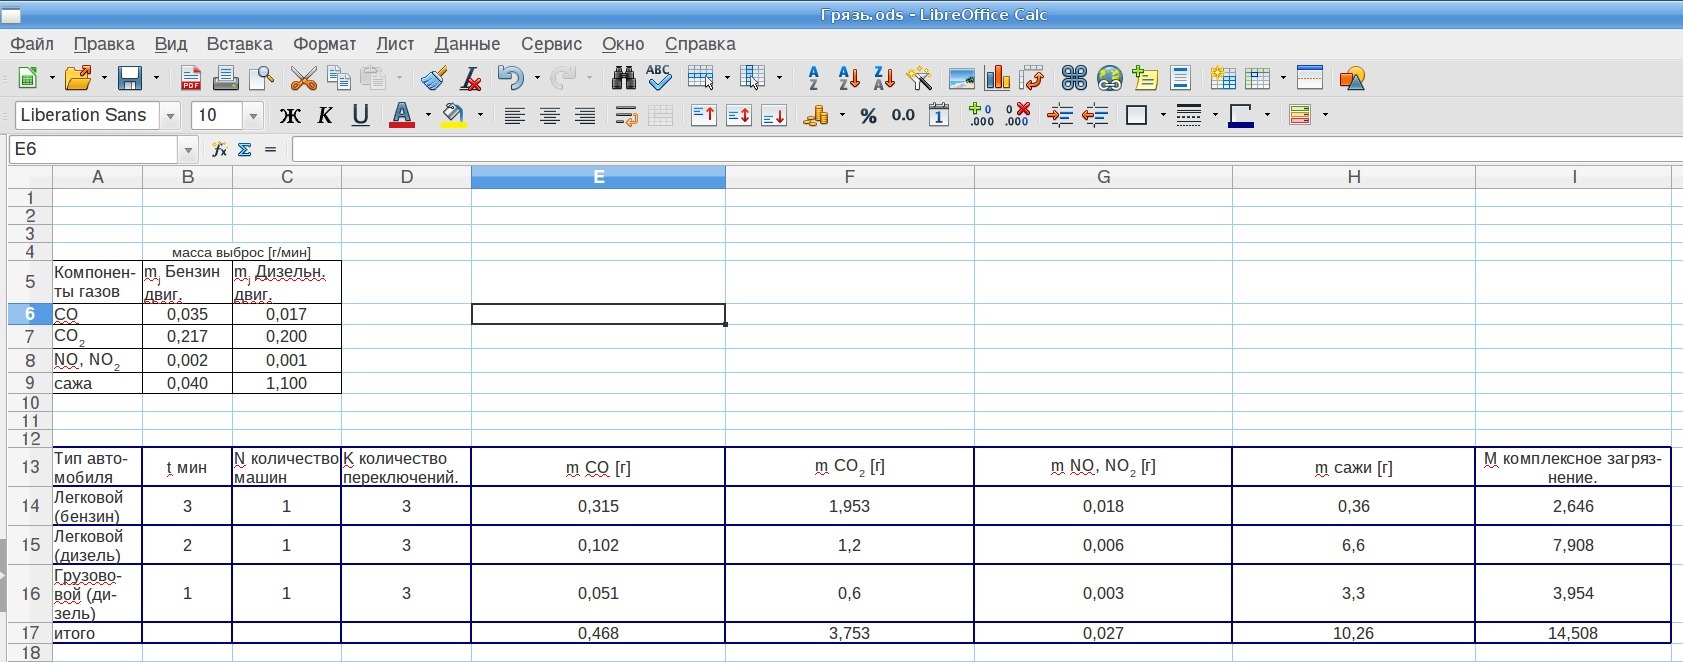Click the Sum sigma icon
Image resolution: width=1683 pixels, height=662 pixels.
[x=245, y=149]
